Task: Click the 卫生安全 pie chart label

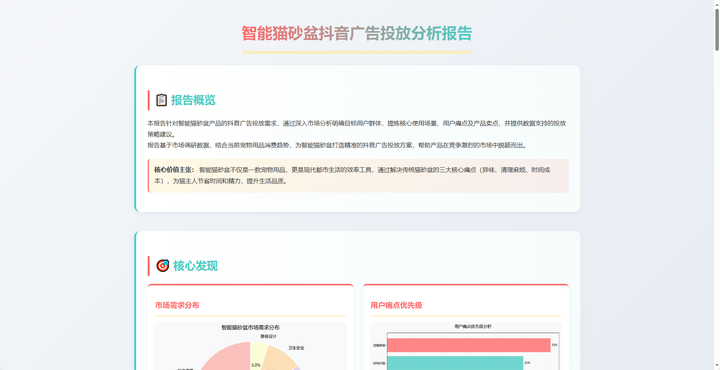Action: pos(296,348)
